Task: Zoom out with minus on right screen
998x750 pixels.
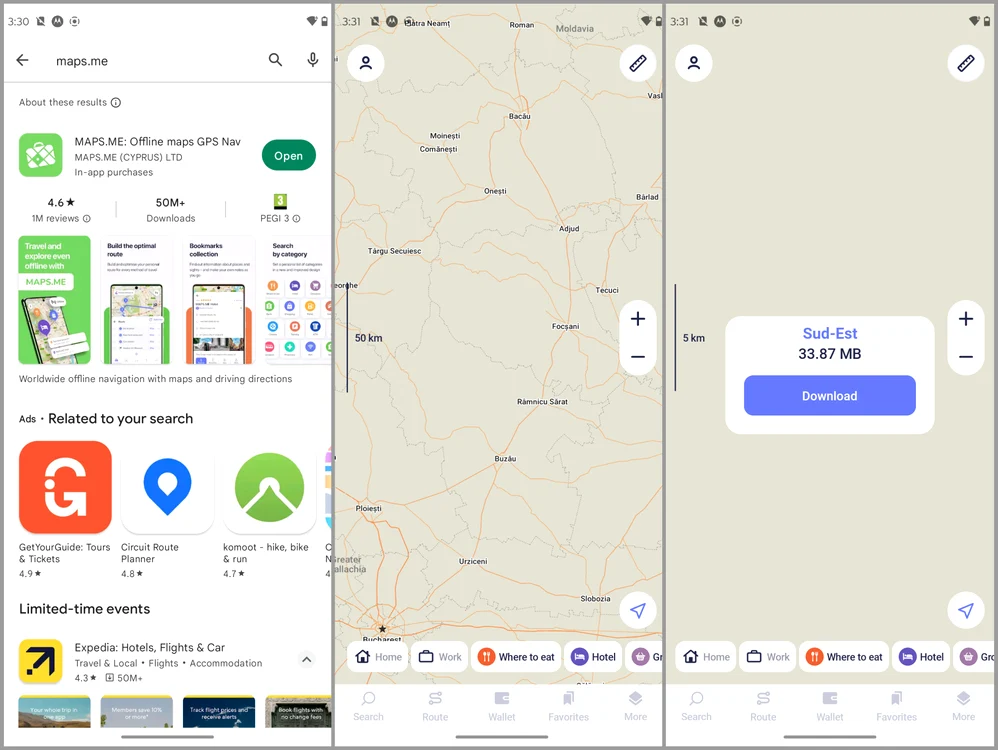Action: tap(966, 357)
